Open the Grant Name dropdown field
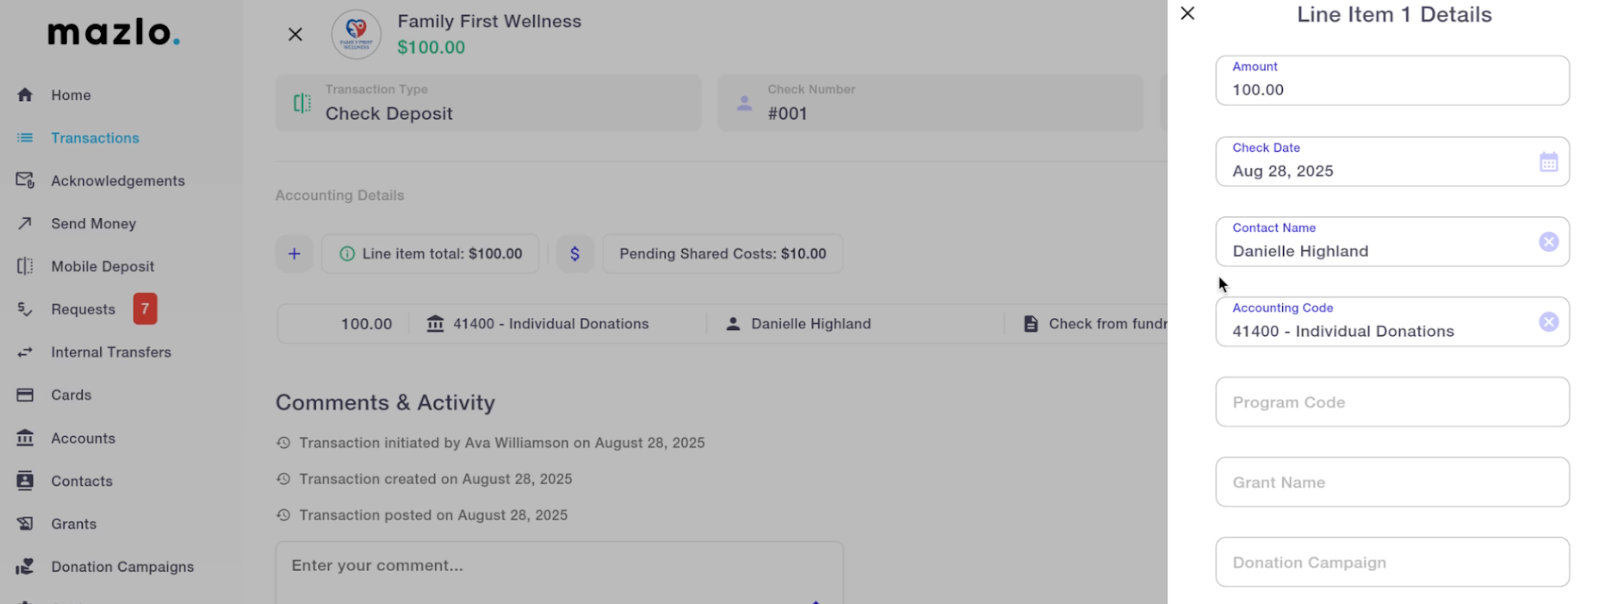 (1391, 482)
